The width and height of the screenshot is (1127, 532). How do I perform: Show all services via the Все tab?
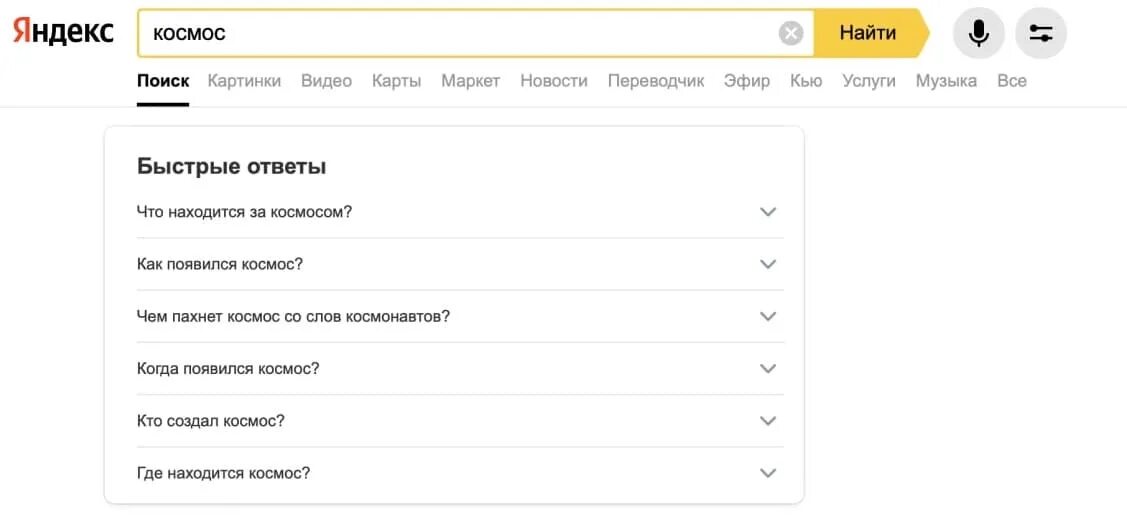point(1012,81)
